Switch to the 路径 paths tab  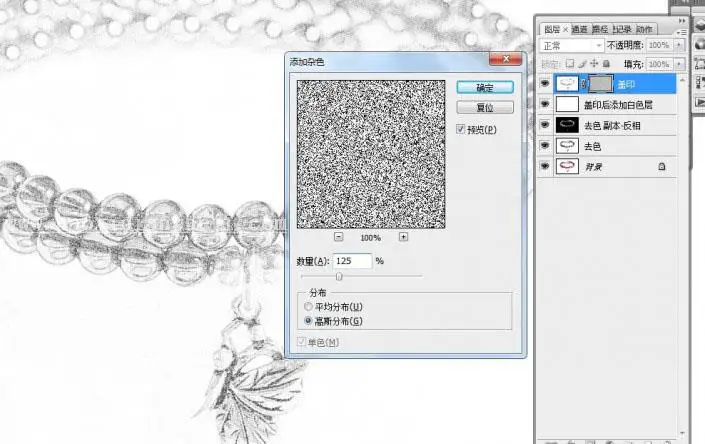click(600, 29)
